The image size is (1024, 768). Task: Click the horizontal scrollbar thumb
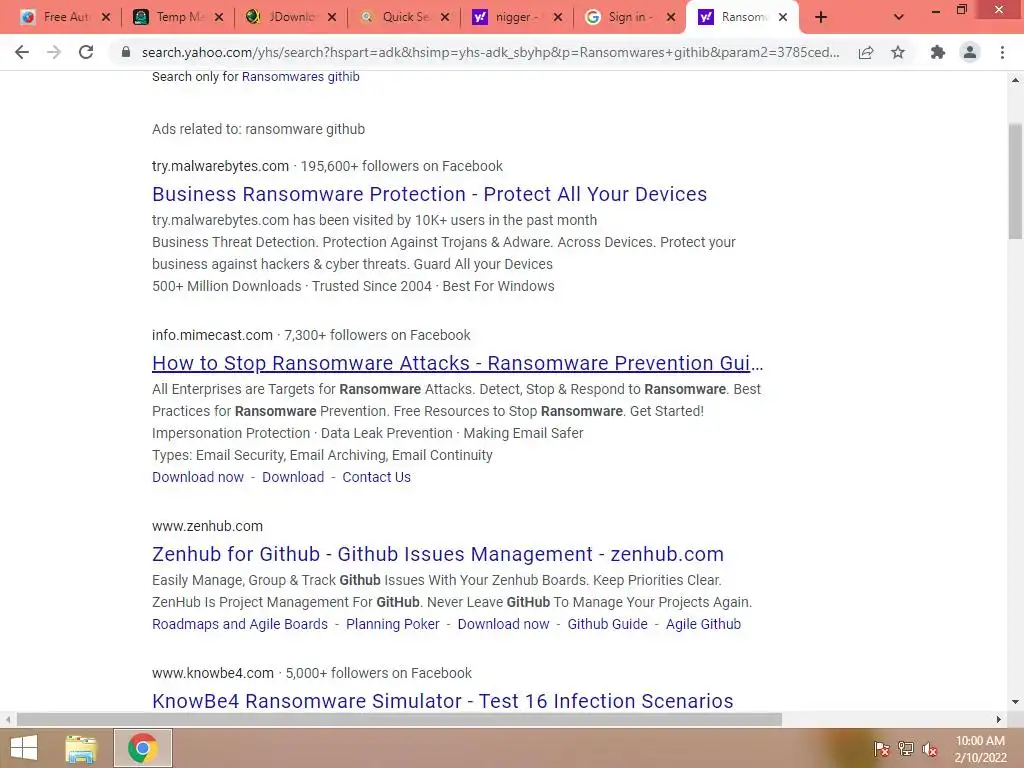399,720
